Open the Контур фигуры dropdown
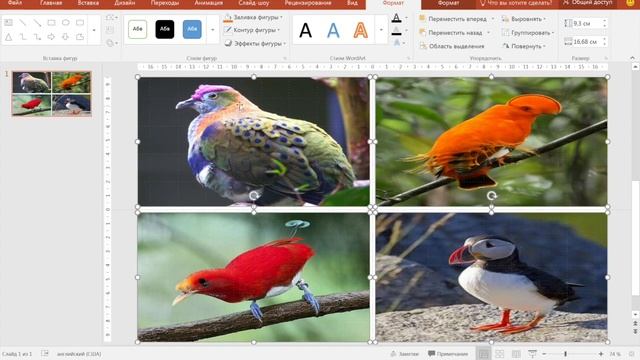640x360 pixels. coord(252,30)
